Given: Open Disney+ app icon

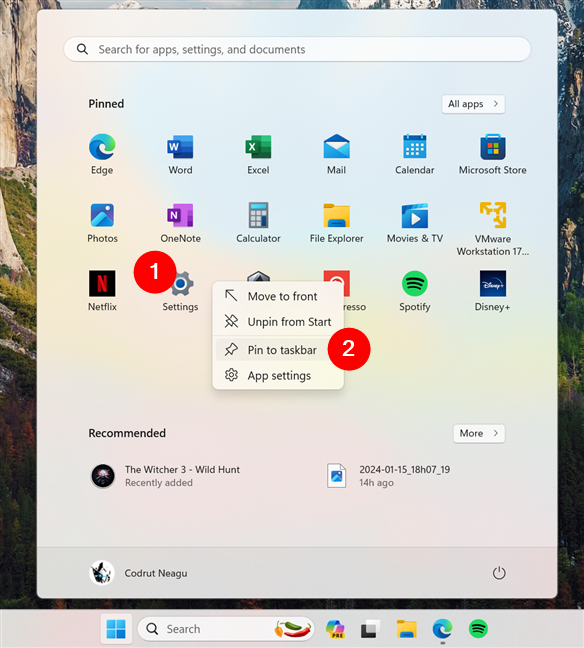Looking at the screenshot, I should (x=493, y=291).
